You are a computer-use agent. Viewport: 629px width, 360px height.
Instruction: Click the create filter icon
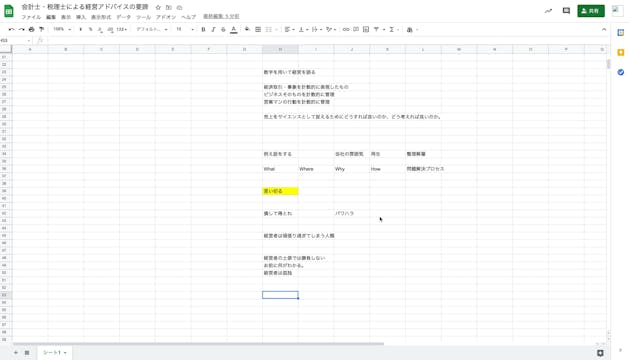[376, 29]
